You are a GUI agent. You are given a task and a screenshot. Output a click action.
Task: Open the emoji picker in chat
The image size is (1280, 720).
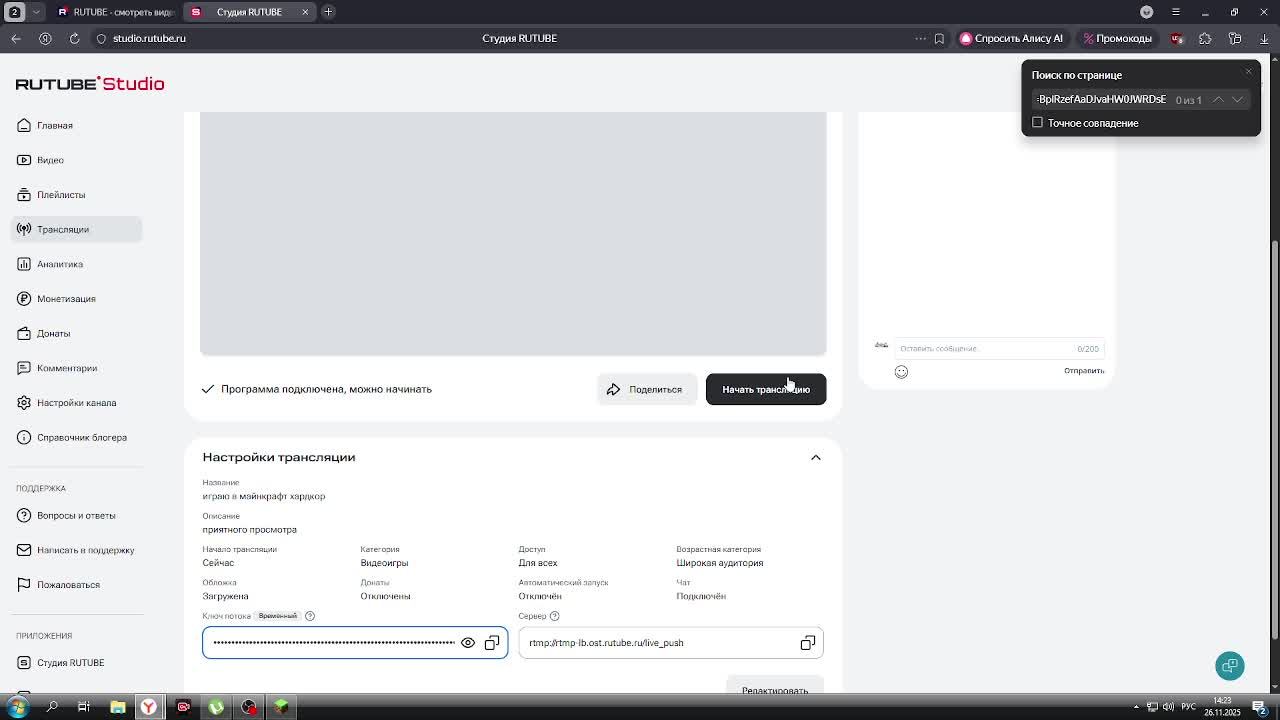pos(901,372)
